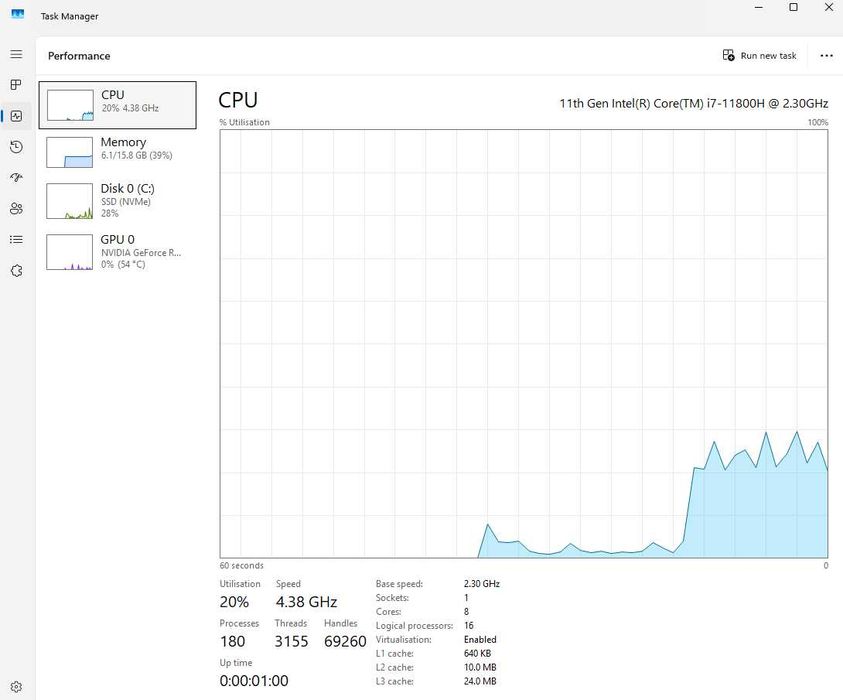
Task: Select the Memory performance entry
Action: click(x=118, y=152)
